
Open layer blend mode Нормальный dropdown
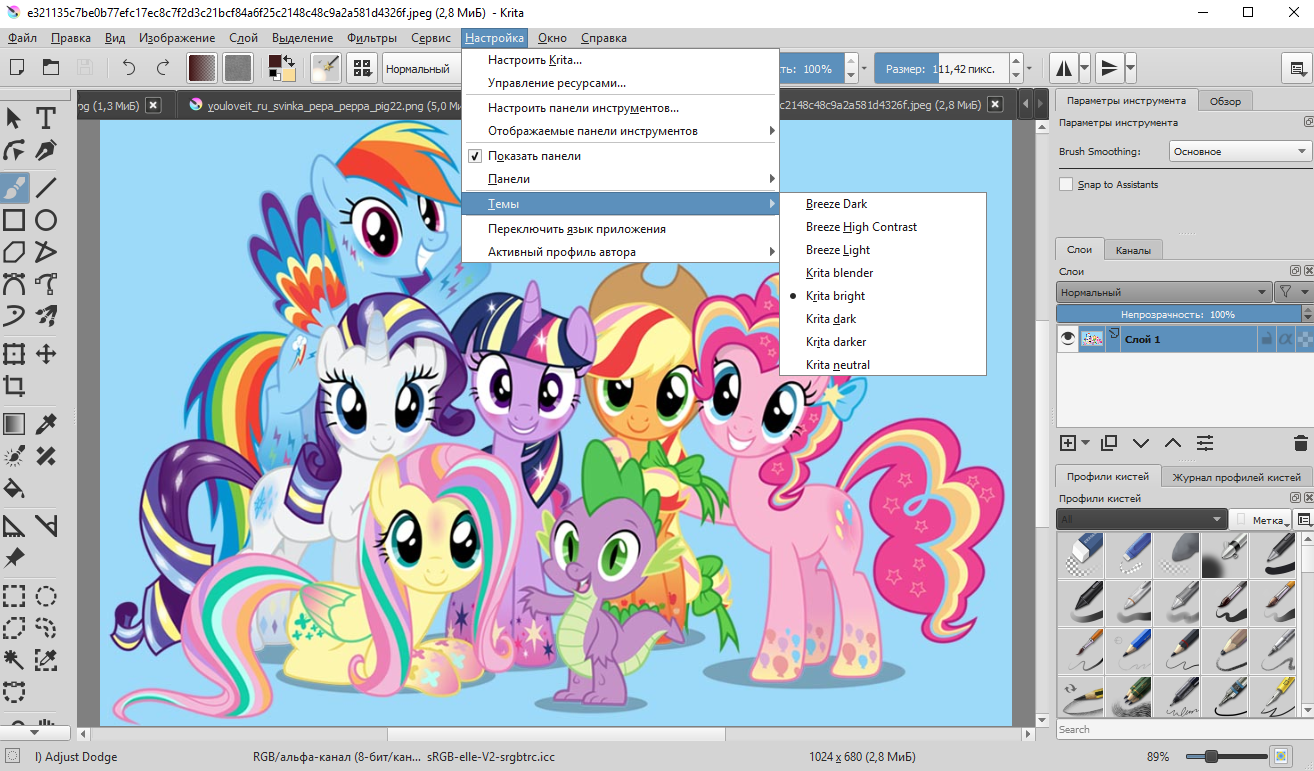1162,293
